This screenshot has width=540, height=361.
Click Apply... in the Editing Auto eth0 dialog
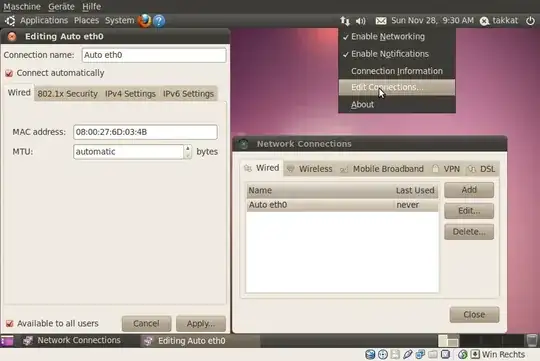click(x=201, y=324)
